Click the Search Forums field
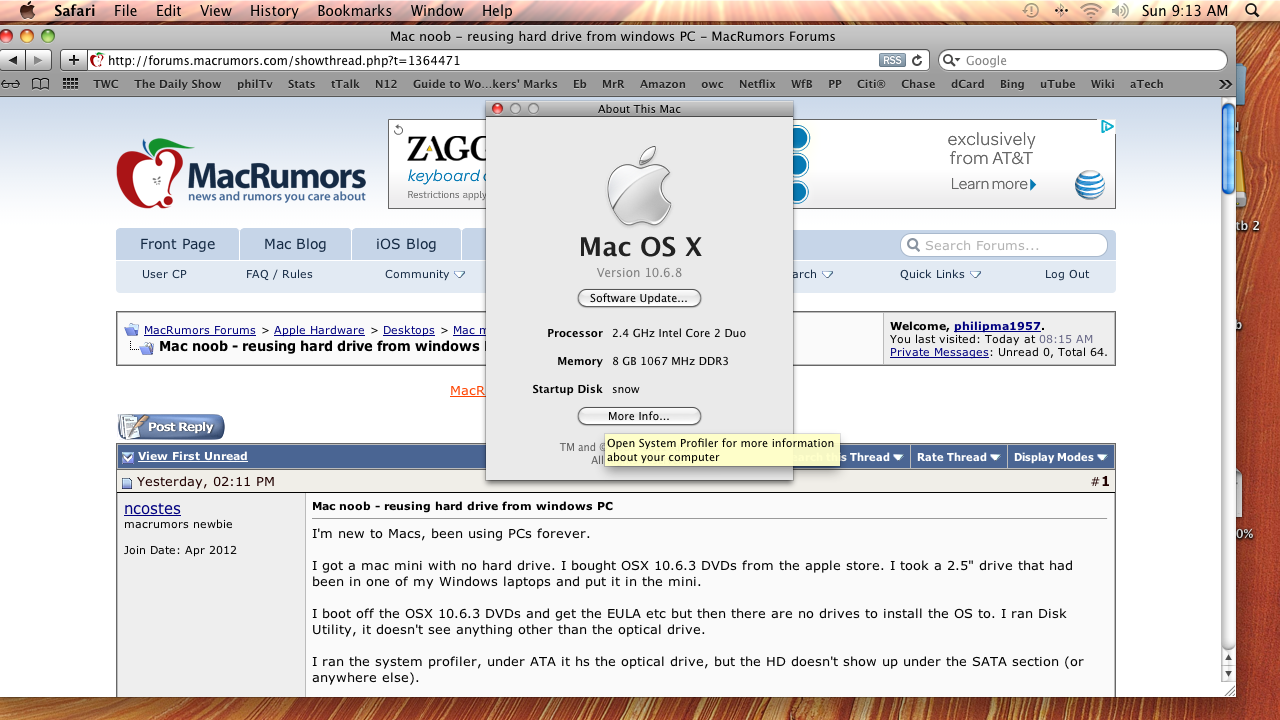Viewport: 1280px width, 720px height. tap(1004, 245)
